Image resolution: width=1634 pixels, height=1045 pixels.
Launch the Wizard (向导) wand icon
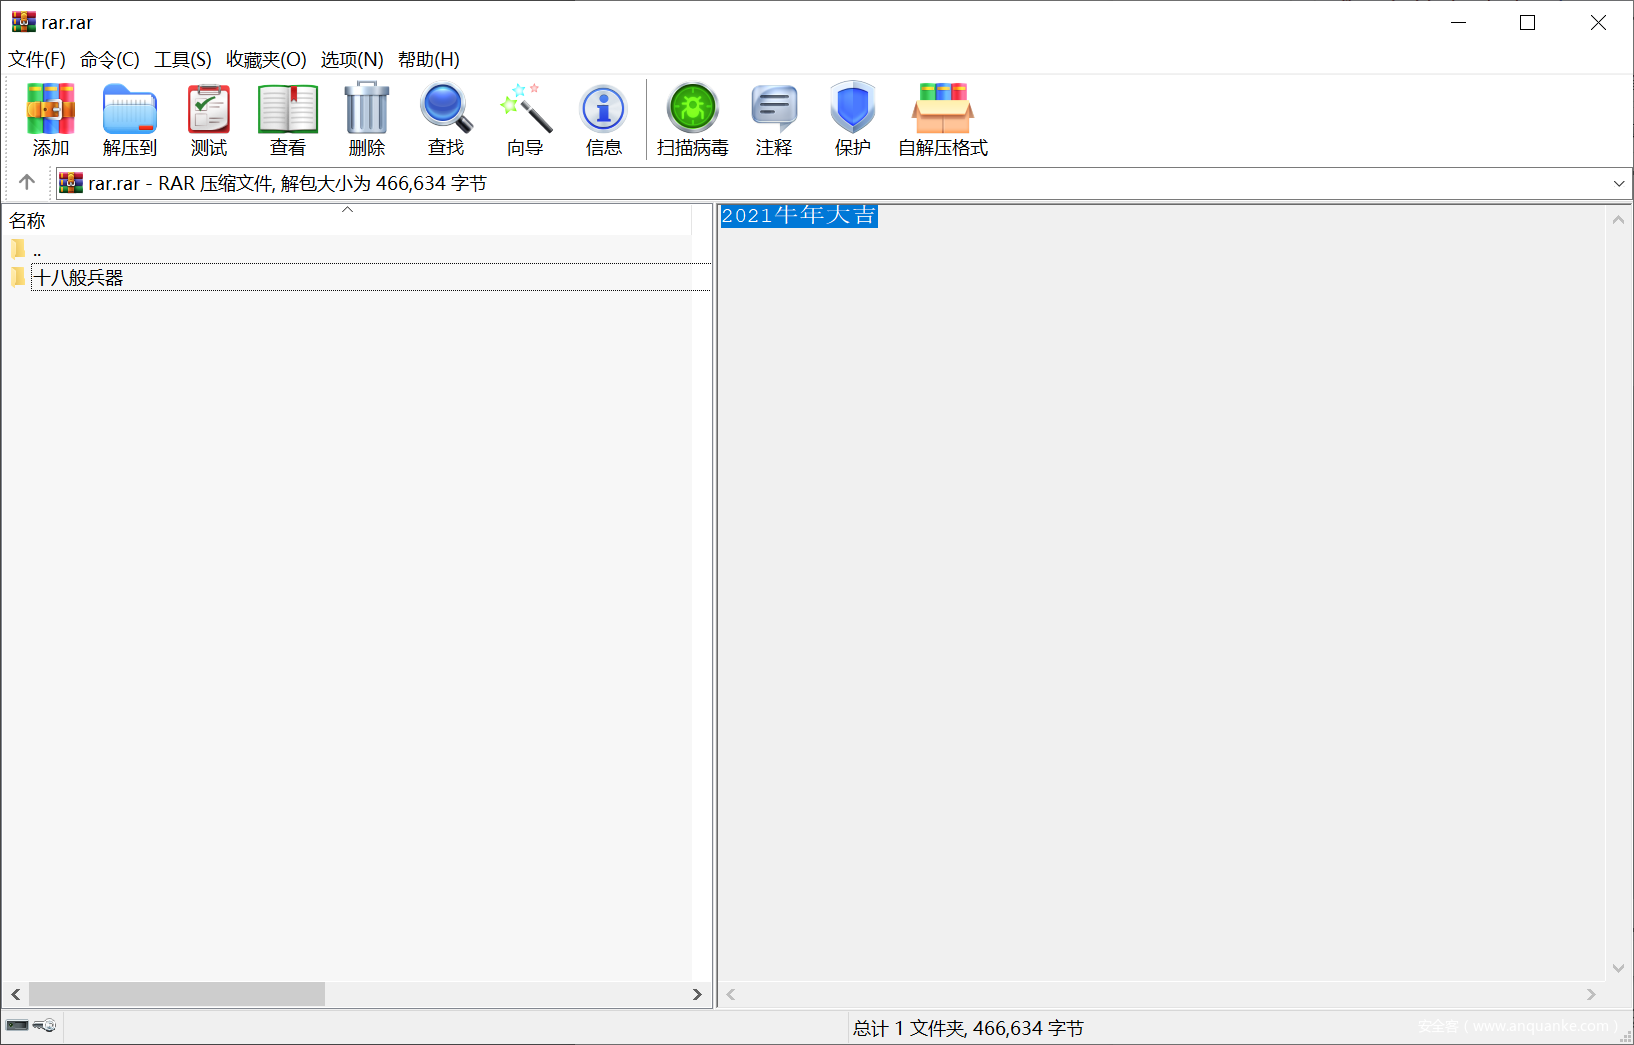click(x=525, y=110)
